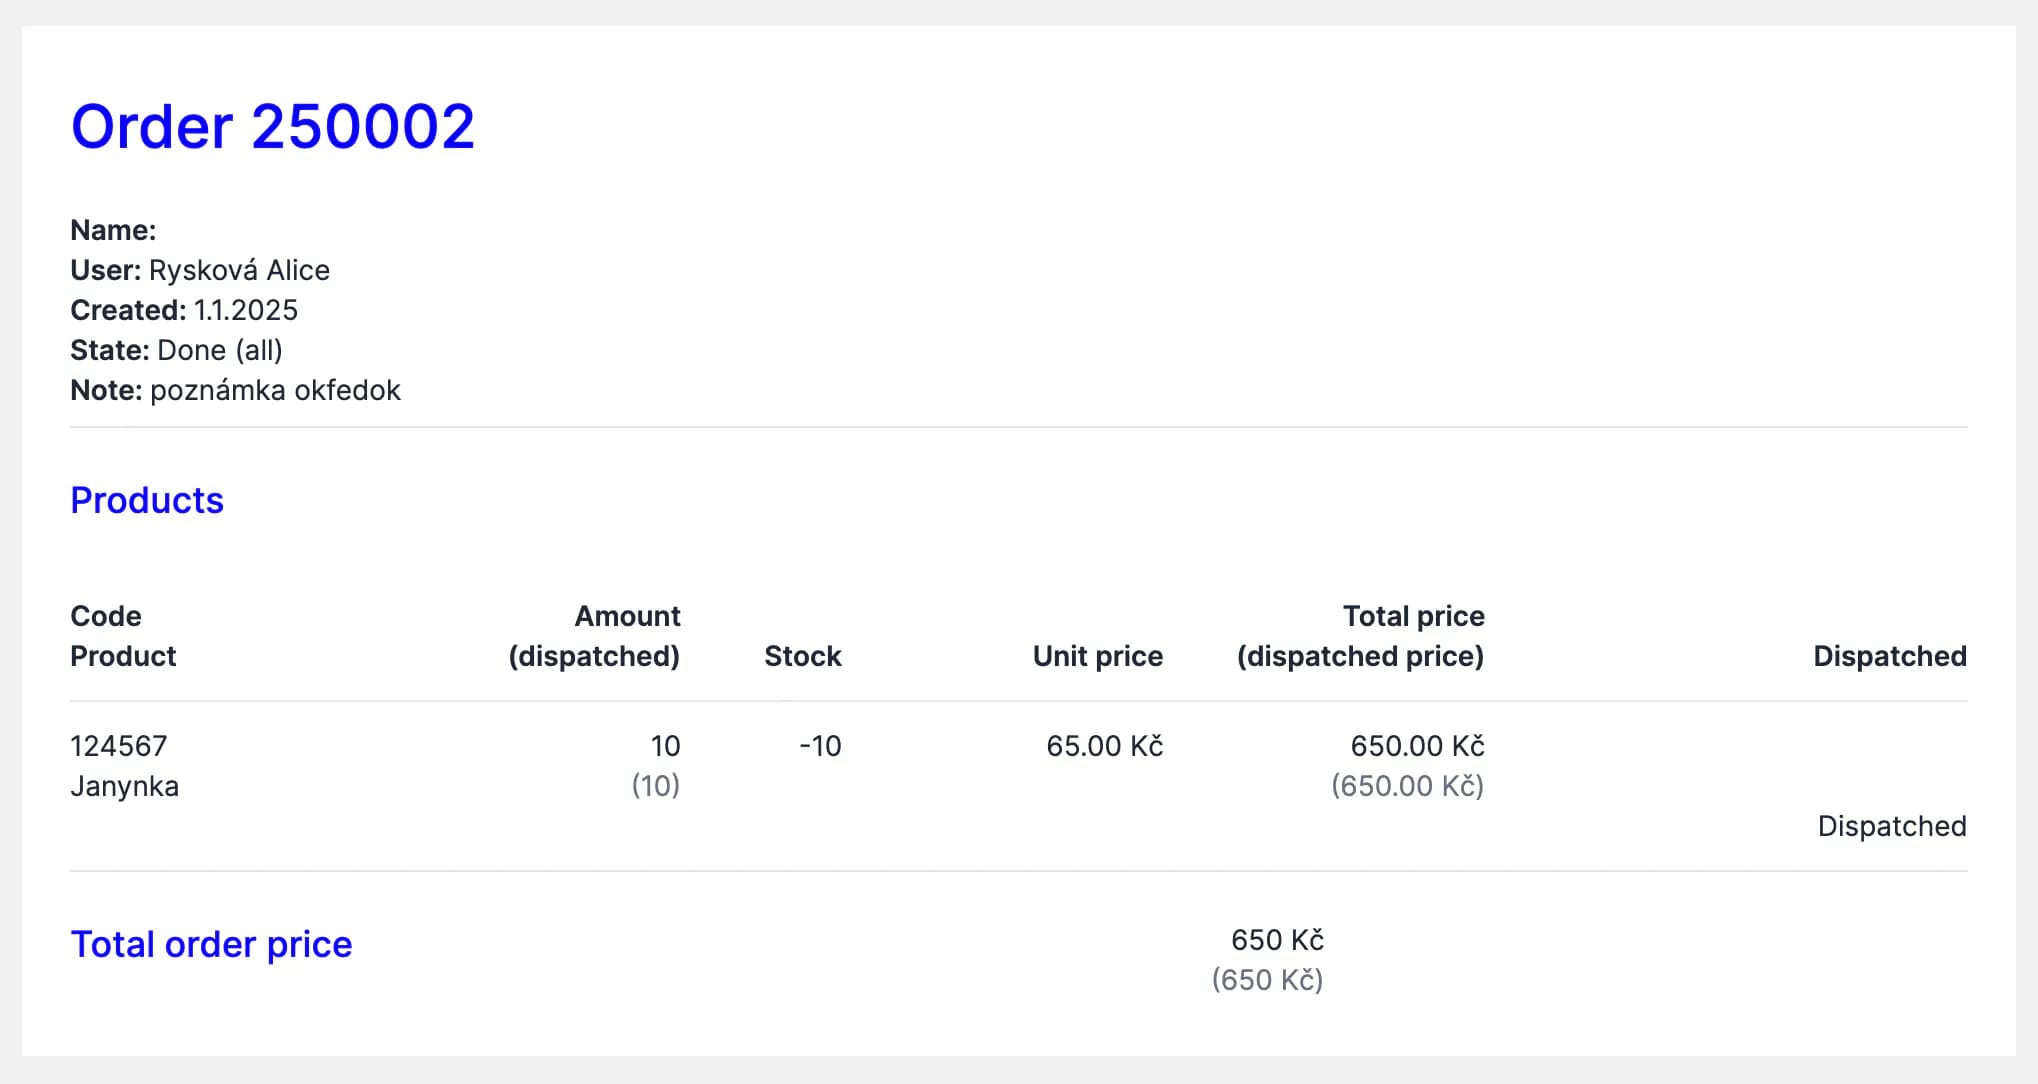Click the state value Done (all)

220,350
